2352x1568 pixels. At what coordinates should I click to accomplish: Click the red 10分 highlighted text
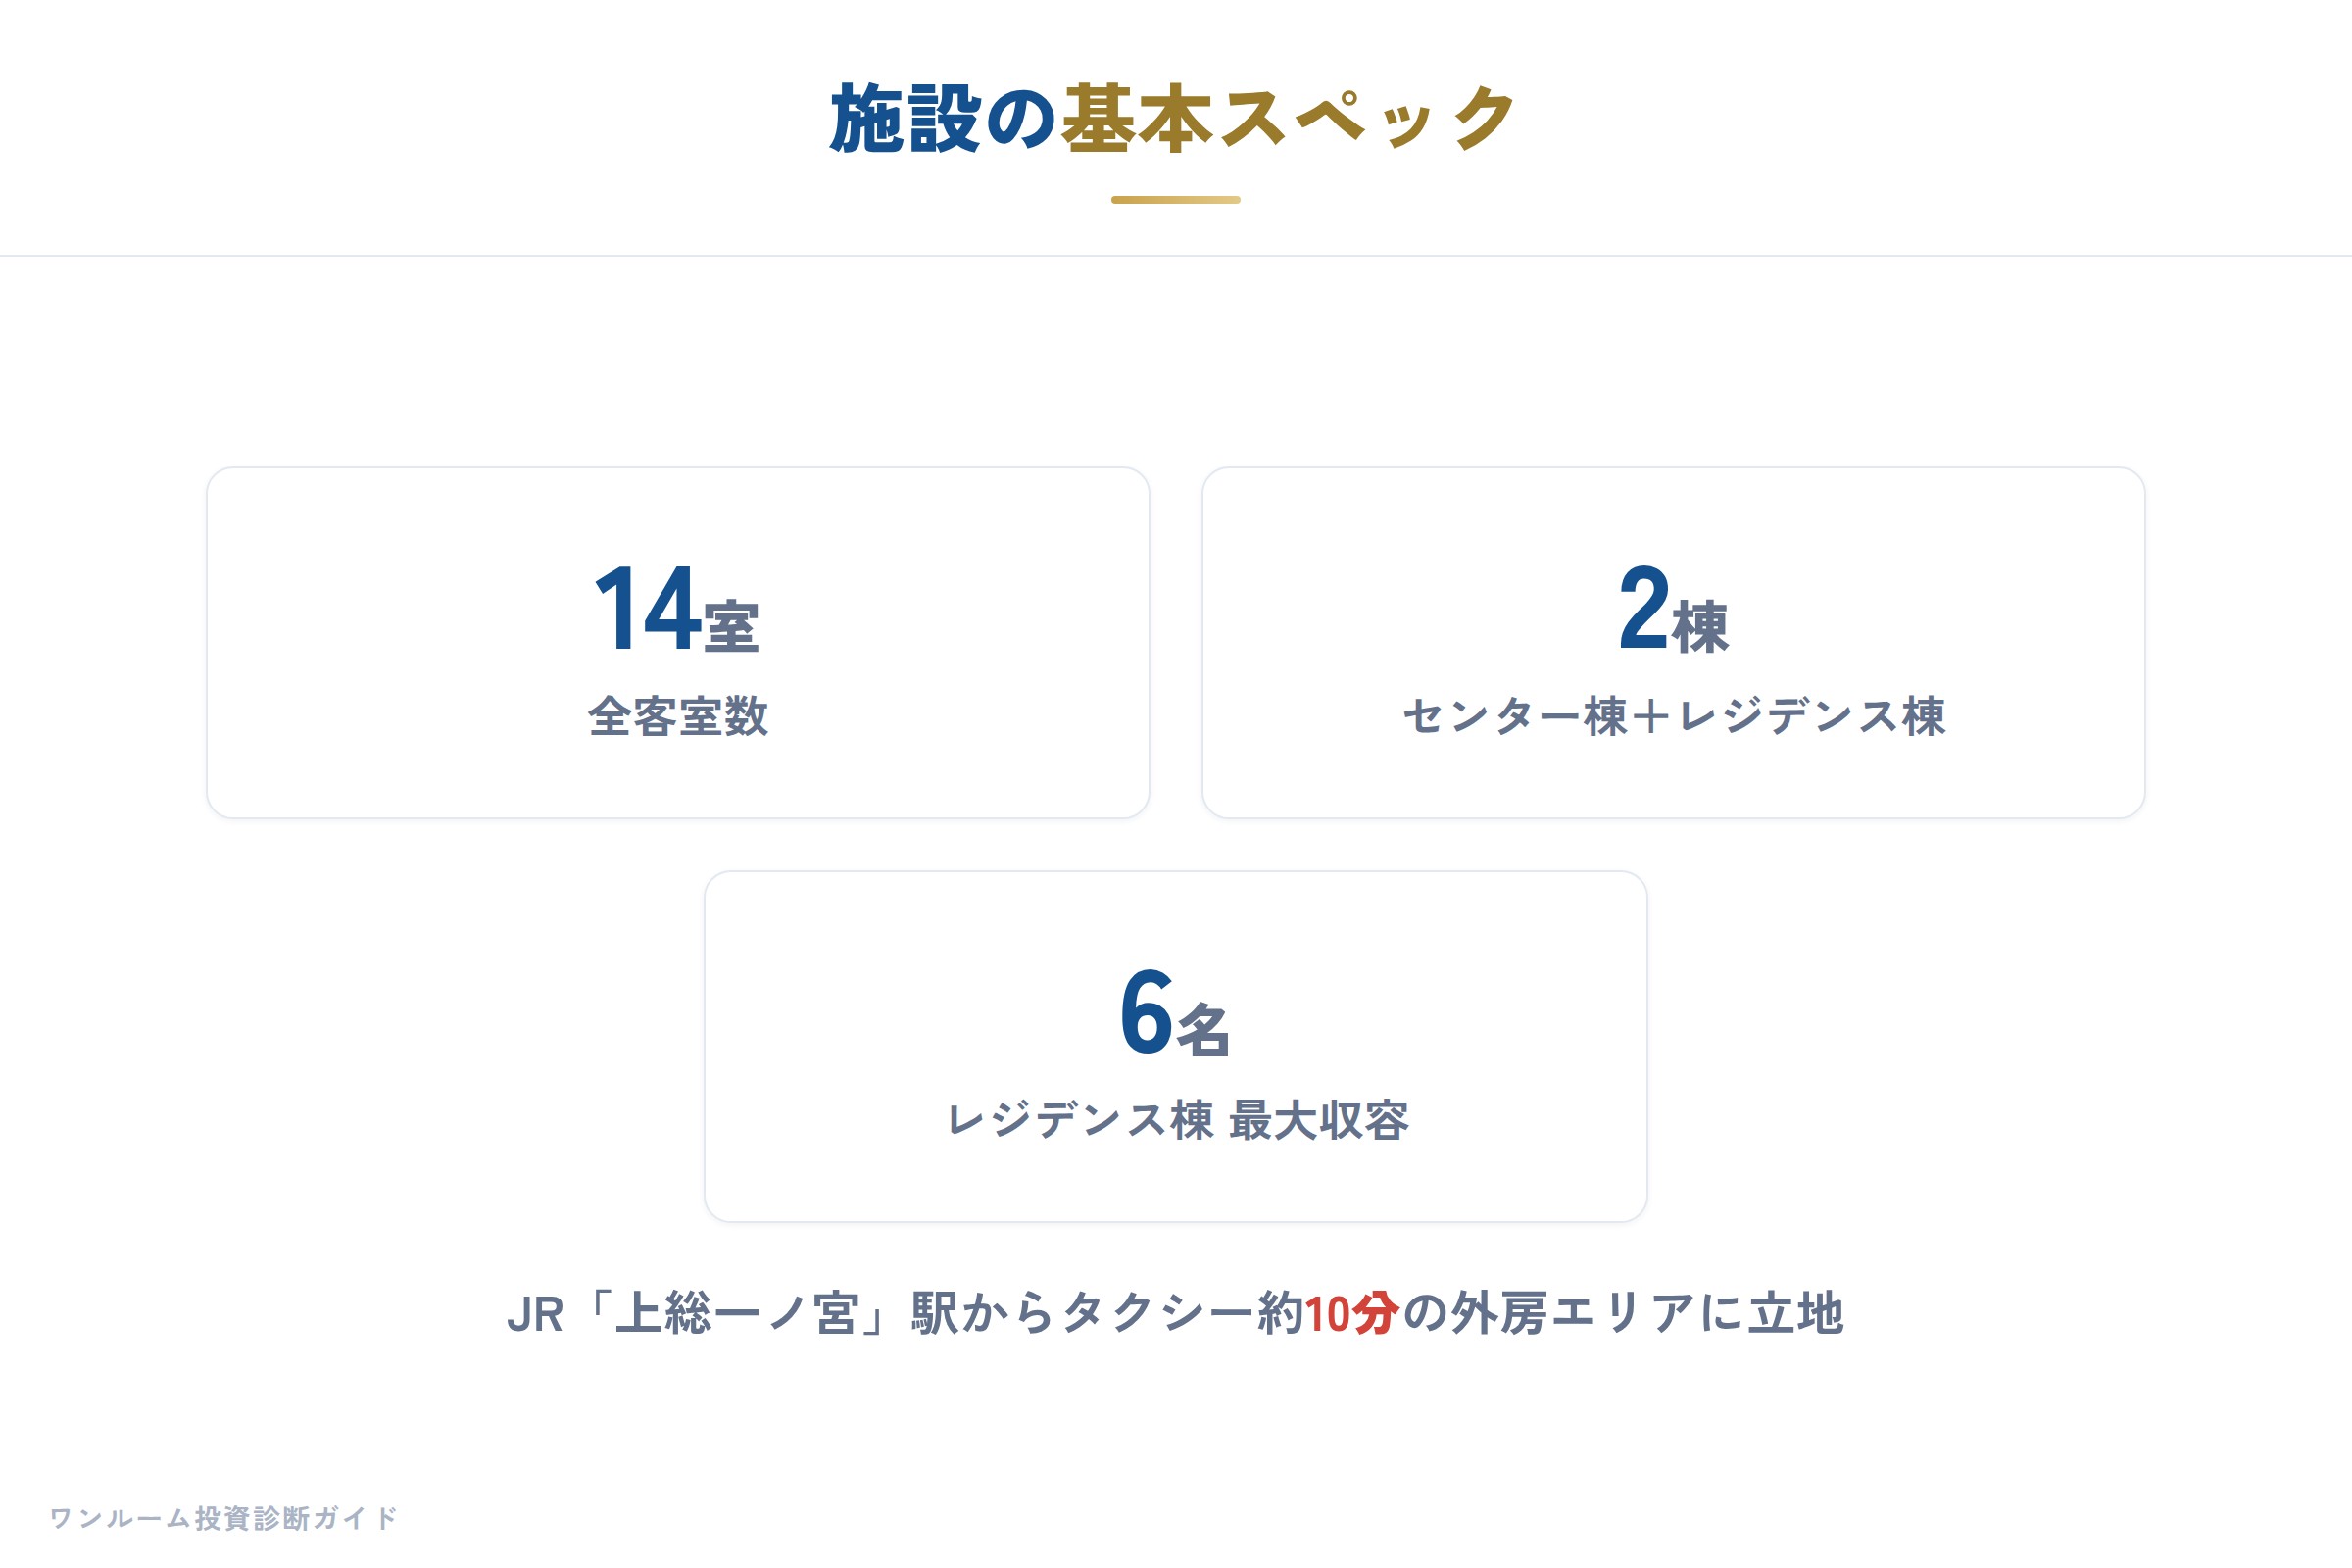[1351, 1314]
